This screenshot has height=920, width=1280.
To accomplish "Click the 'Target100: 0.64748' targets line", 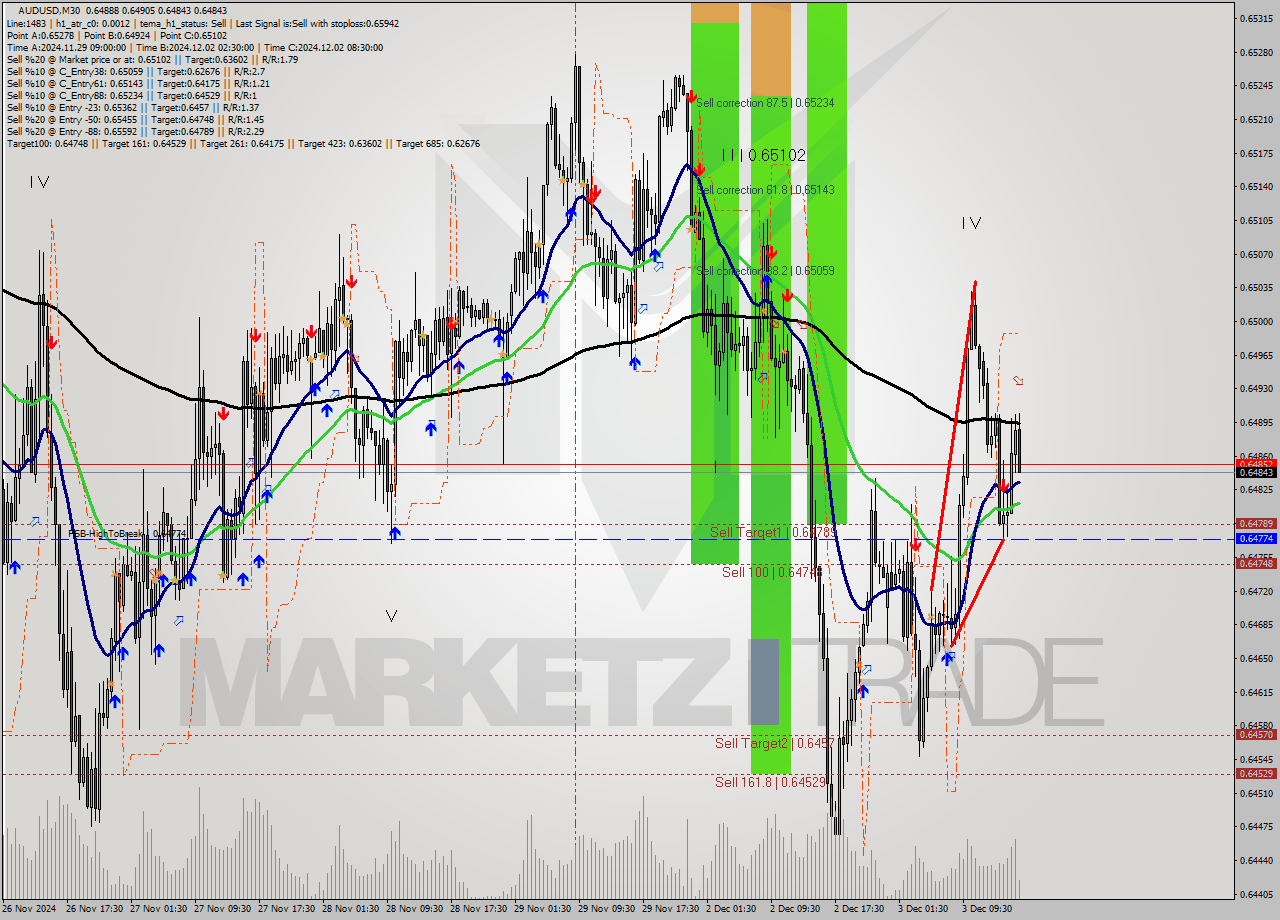I will 243,143.
